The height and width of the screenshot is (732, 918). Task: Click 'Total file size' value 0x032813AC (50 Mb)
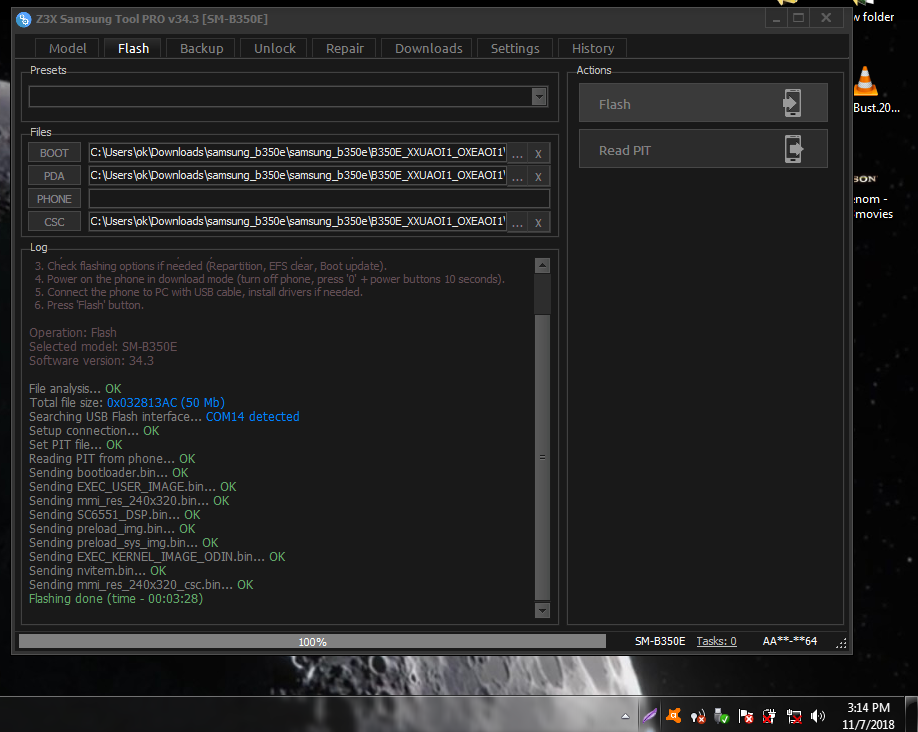(x=166, y=402)
